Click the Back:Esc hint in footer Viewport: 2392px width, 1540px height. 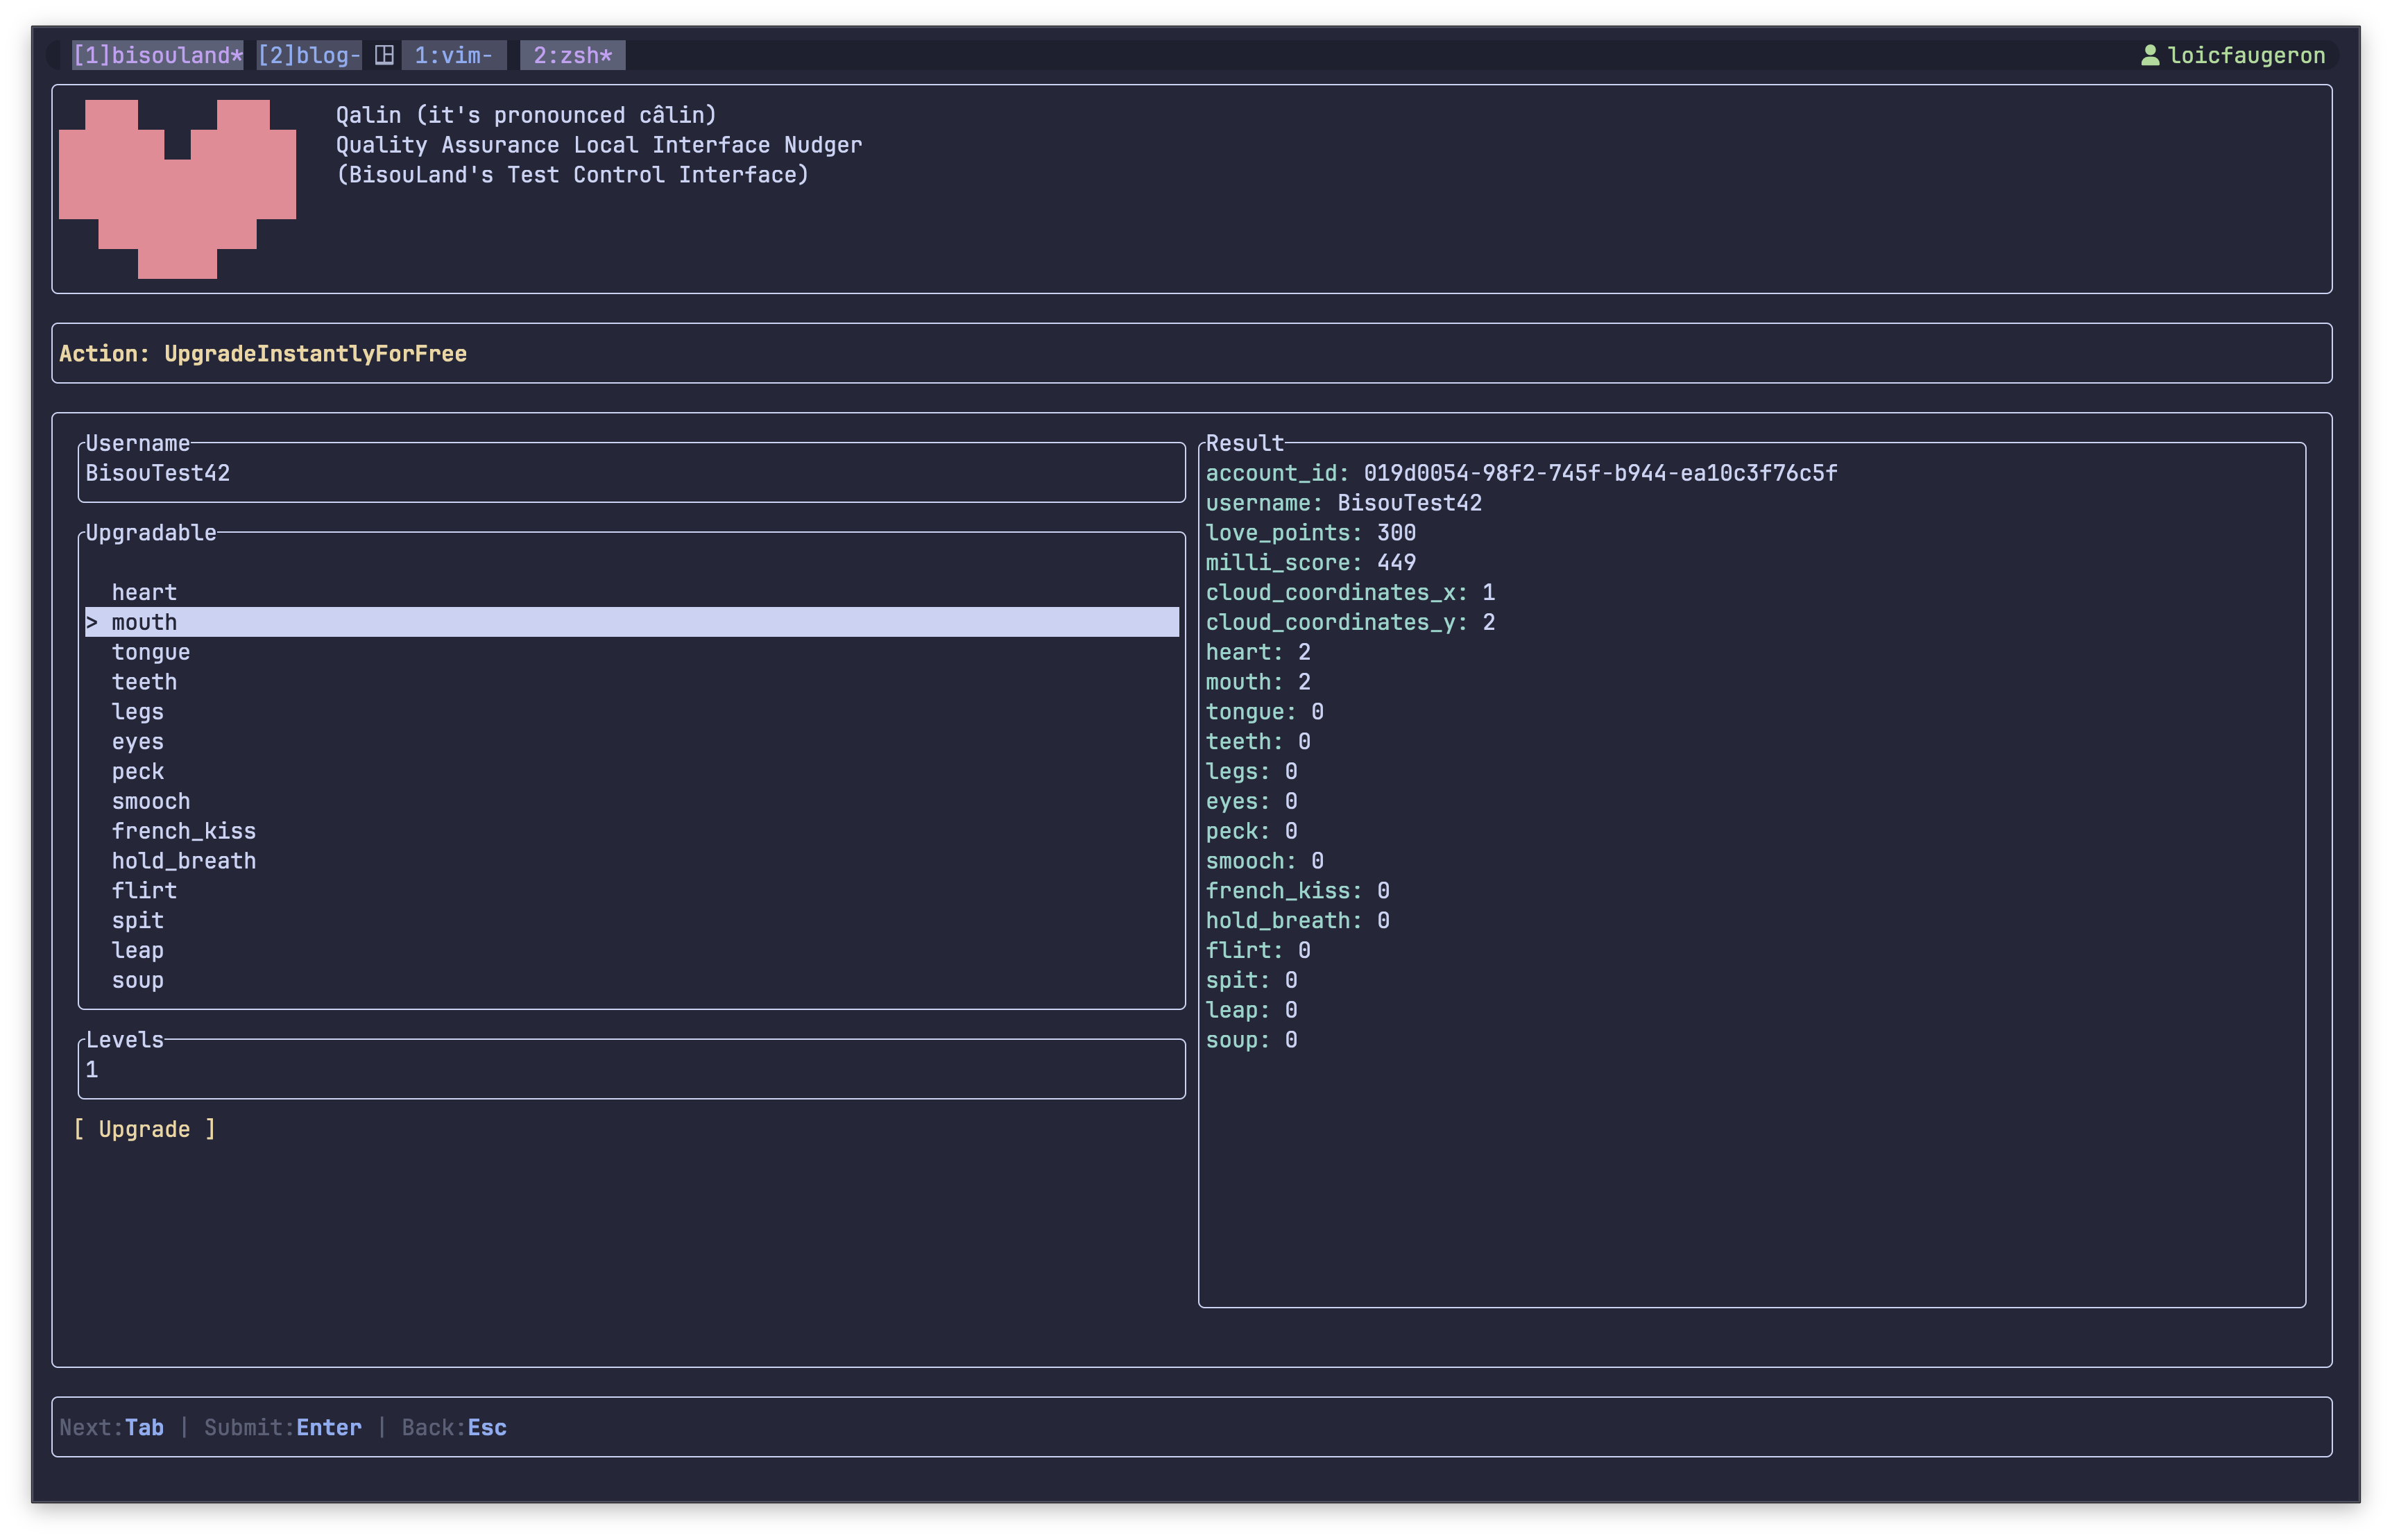(454, 1427)
